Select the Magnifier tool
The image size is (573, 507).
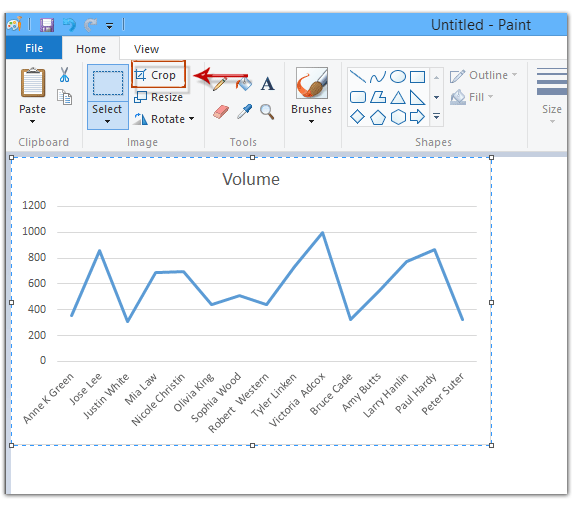click(267, 111)
